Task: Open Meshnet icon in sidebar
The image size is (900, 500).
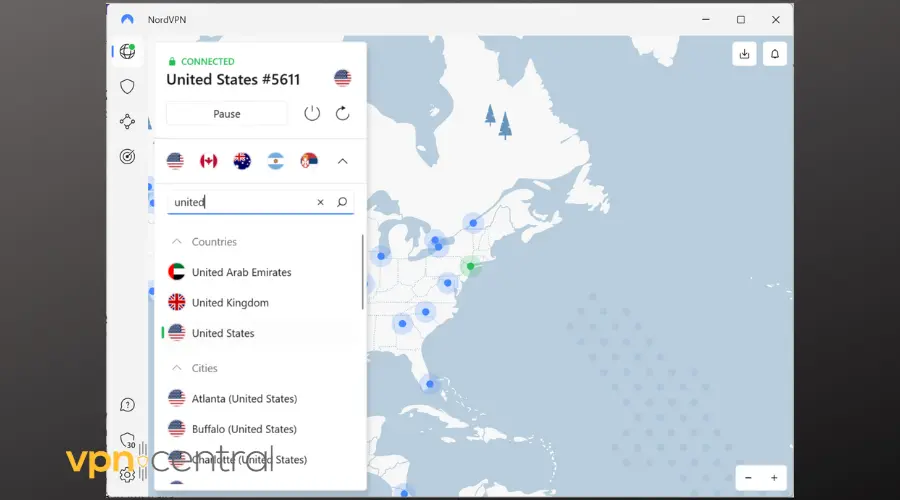Action: click(127, 122)
